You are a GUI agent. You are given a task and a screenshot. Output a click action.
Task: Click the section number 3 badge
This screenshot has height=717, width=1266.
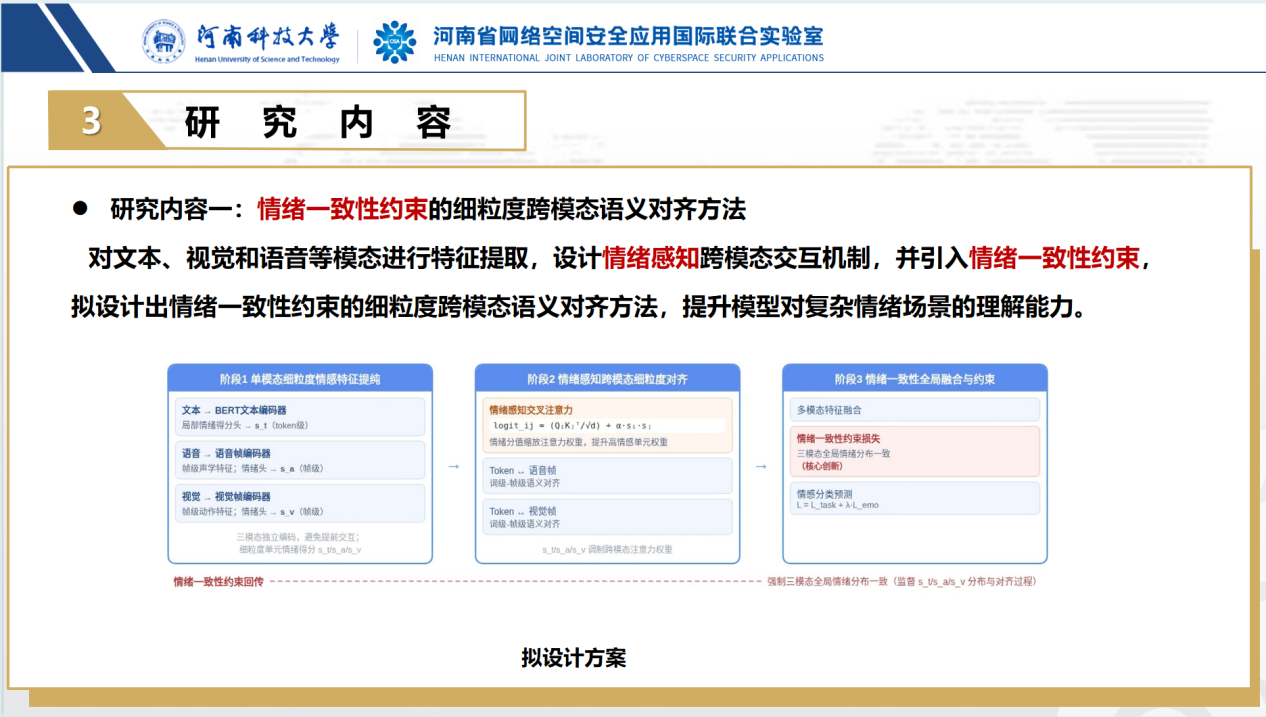tap(91, 121)
